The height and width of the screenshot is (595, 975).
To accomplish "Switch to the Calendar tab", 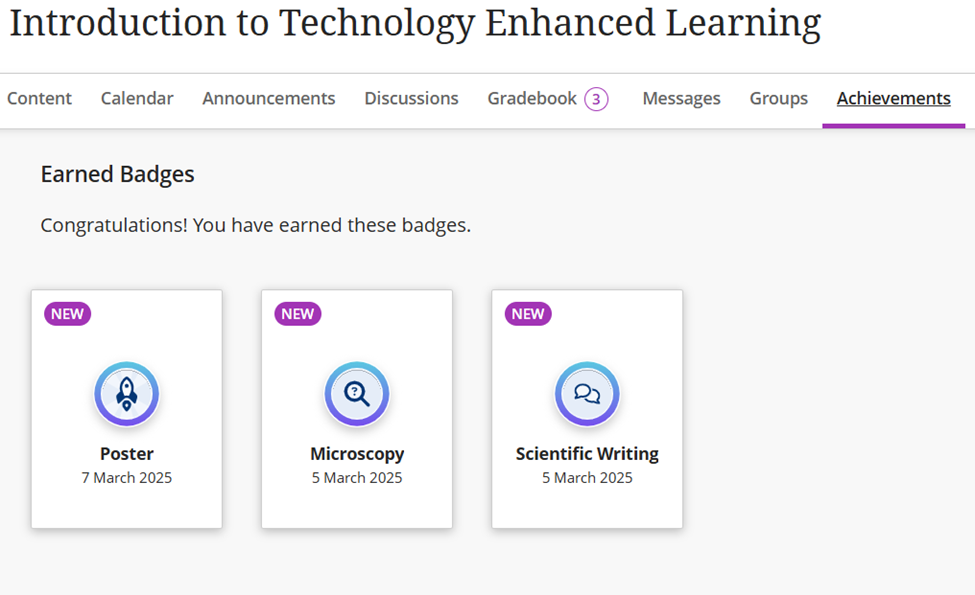I will pyautogui.click(x=137, y=98).
